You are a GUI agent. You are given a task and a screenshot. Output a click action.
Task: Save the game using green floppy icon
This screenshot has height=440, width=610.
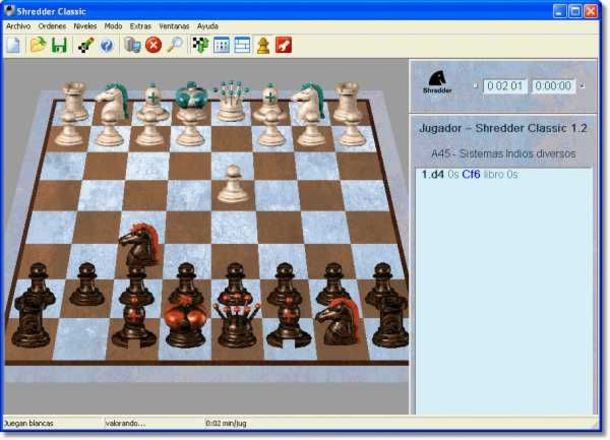[59, 45]
